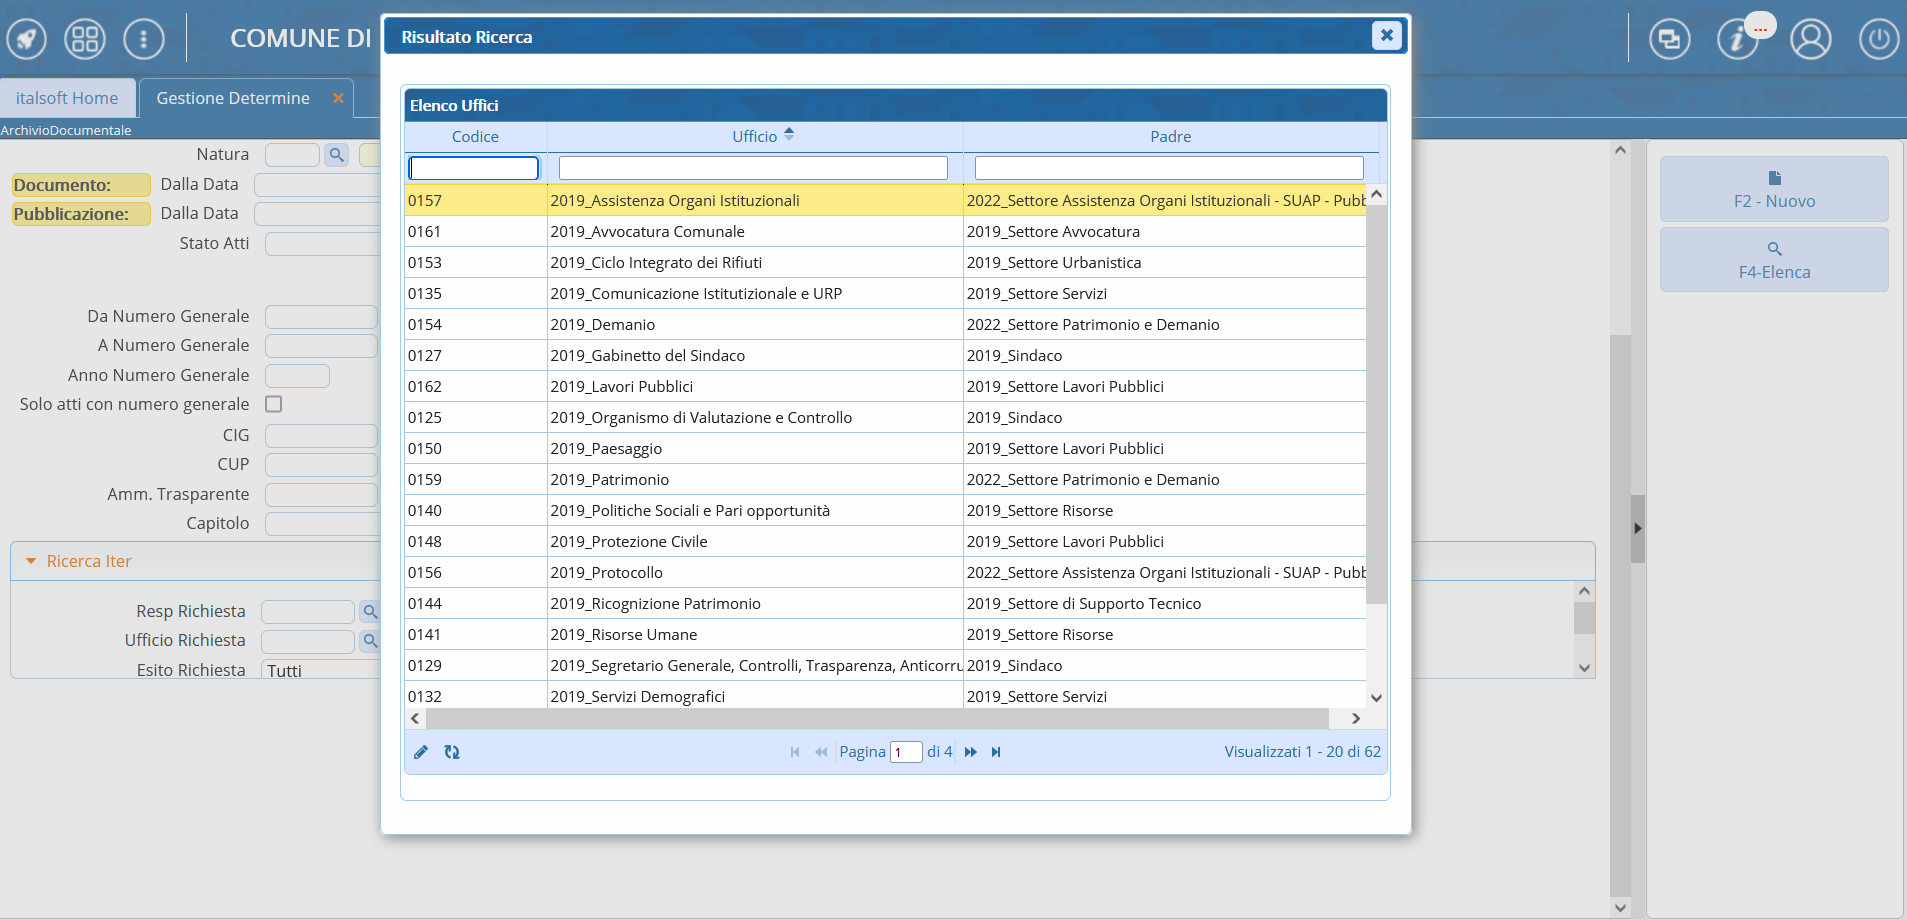Select the Gestione Determine tab
Viewport: 1907px width, 920px height.
point(233,98)
